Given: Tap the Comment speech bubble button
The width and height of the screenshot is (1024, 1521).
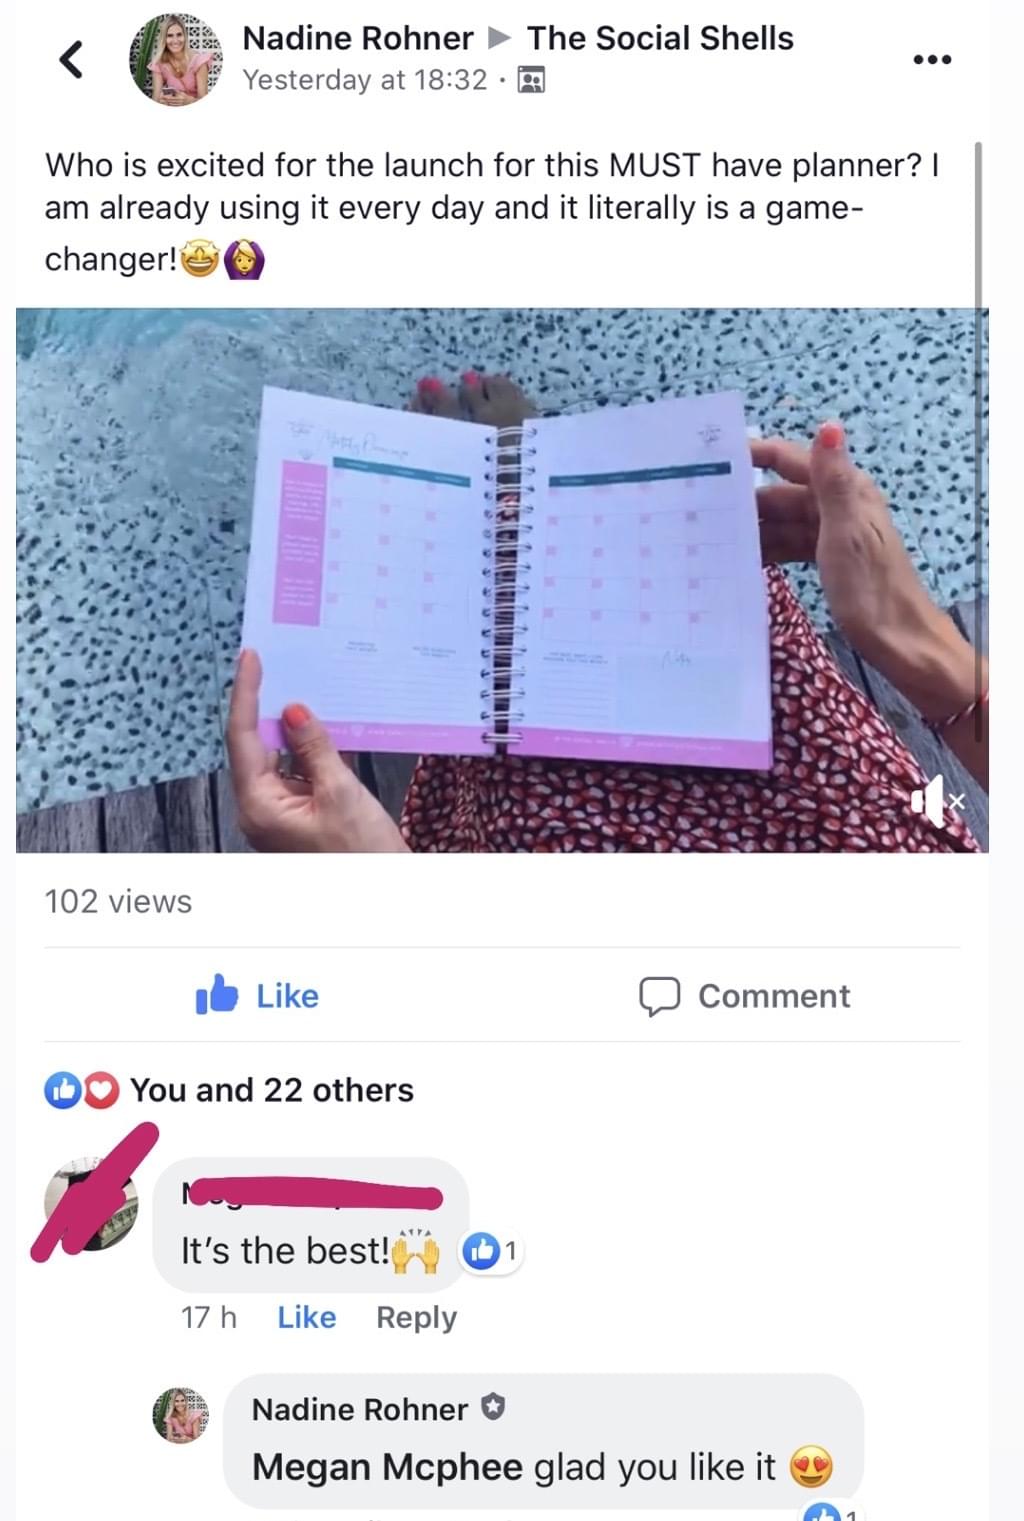Looking at the screenshot, I should 745,996.
